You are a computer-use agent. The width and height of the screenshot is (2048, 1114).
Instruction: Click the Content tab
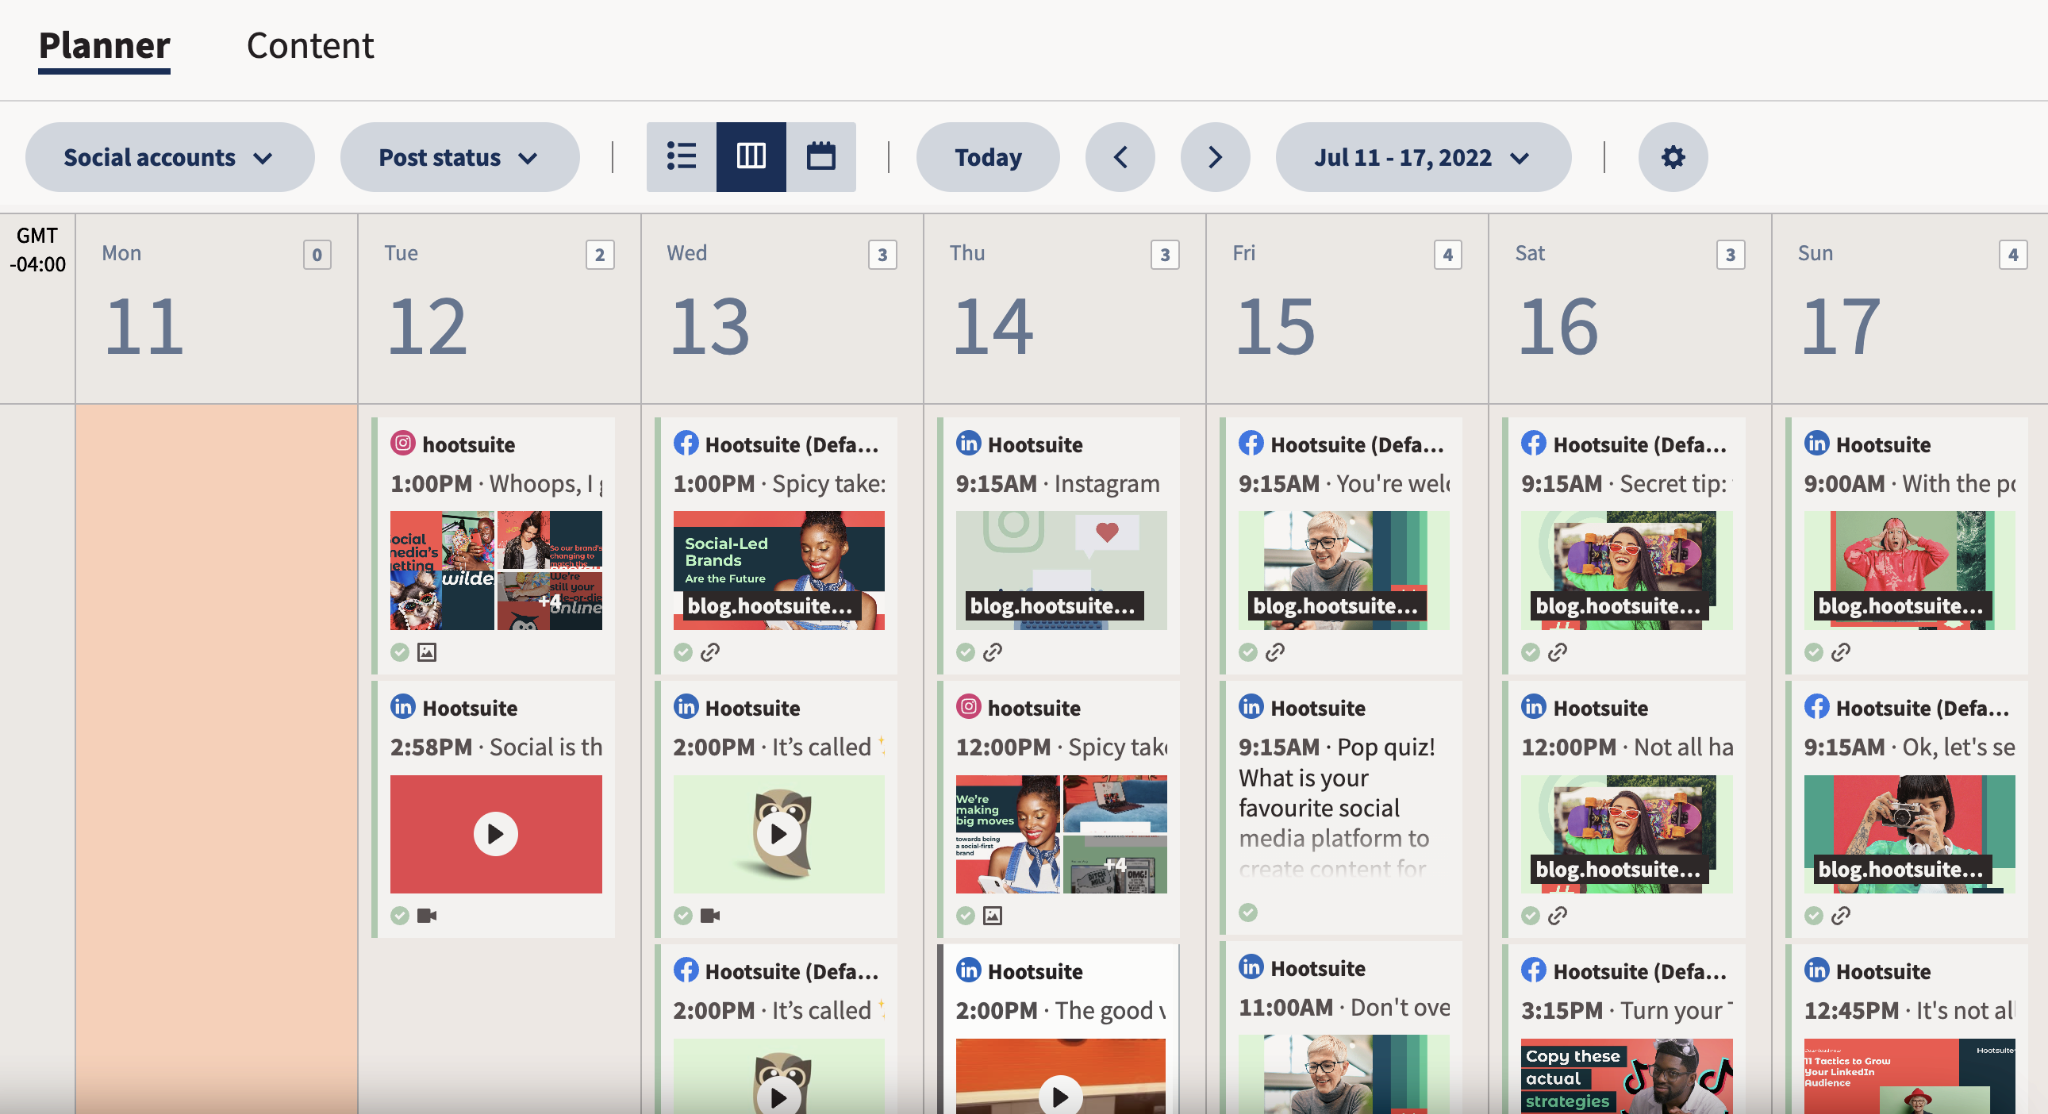pyautogui.click(x=309, y=44)
